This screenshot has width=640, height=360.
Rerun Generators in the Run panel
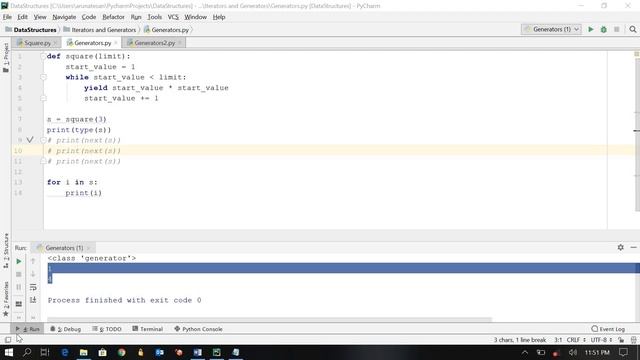pos(19,261)
